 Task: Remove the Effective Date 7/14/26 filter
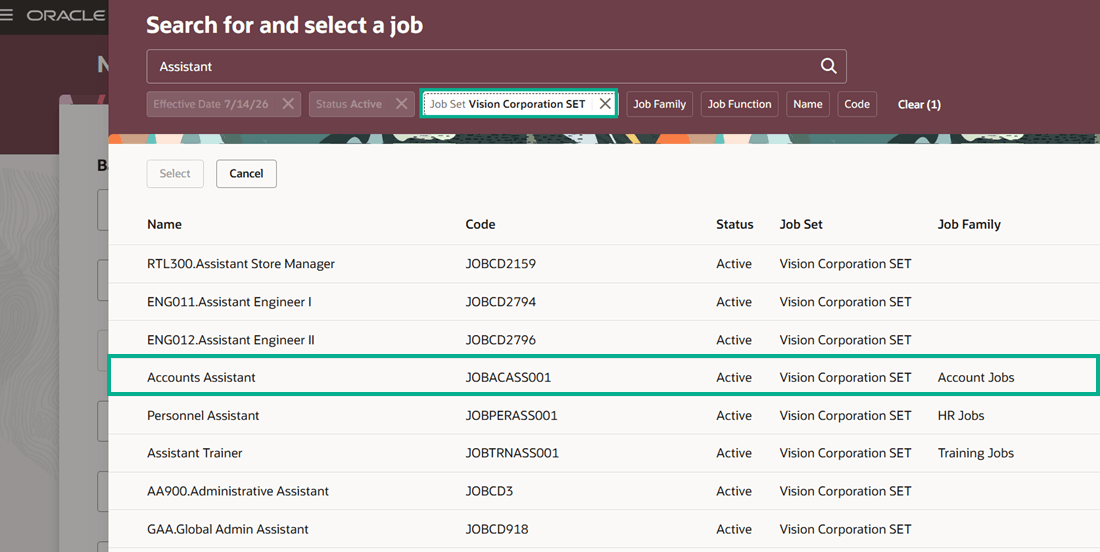coord(288,104)
